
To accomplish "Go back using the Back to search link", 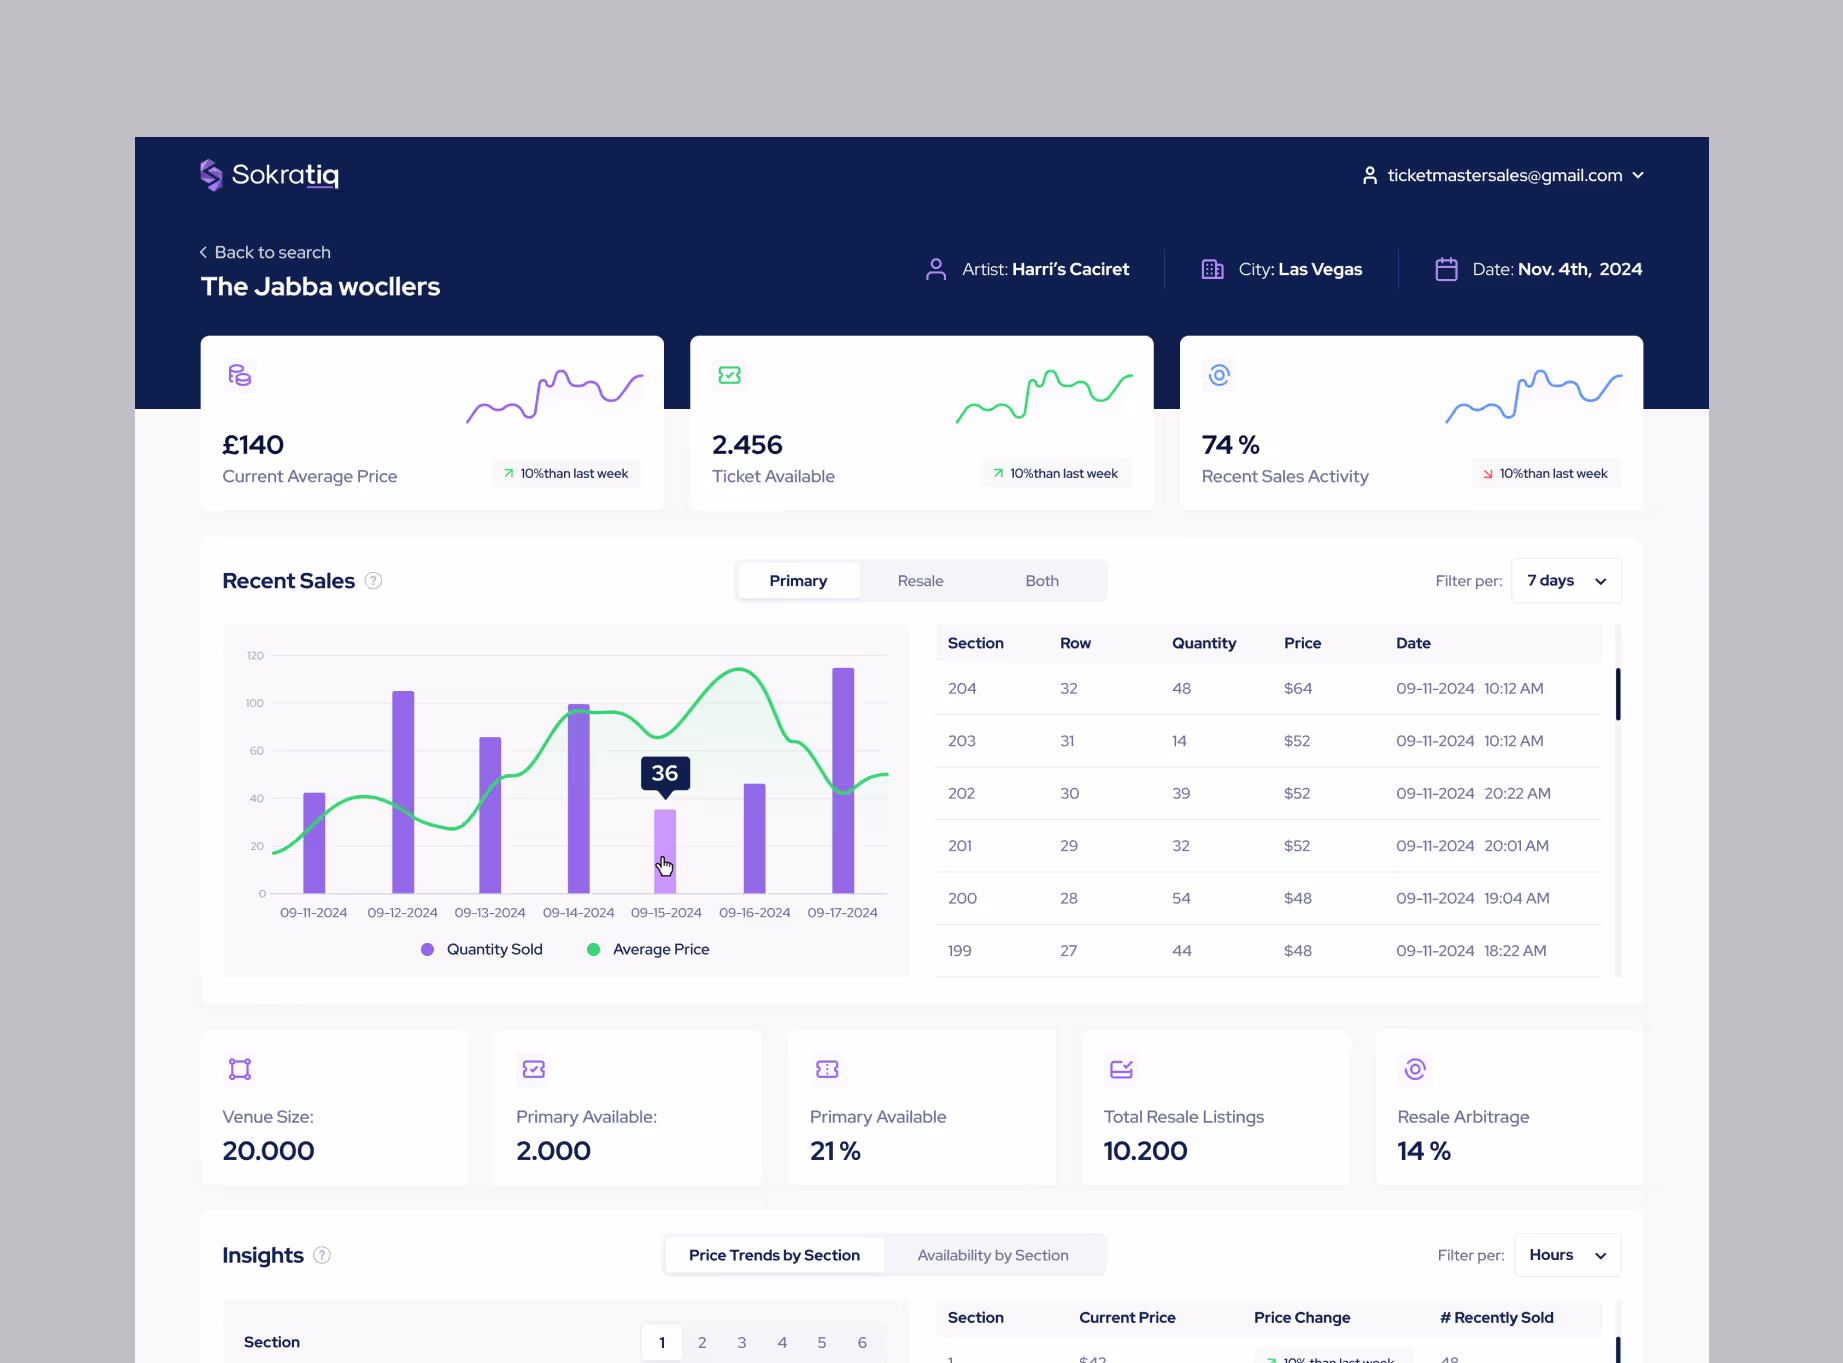I will click(265, 252).
